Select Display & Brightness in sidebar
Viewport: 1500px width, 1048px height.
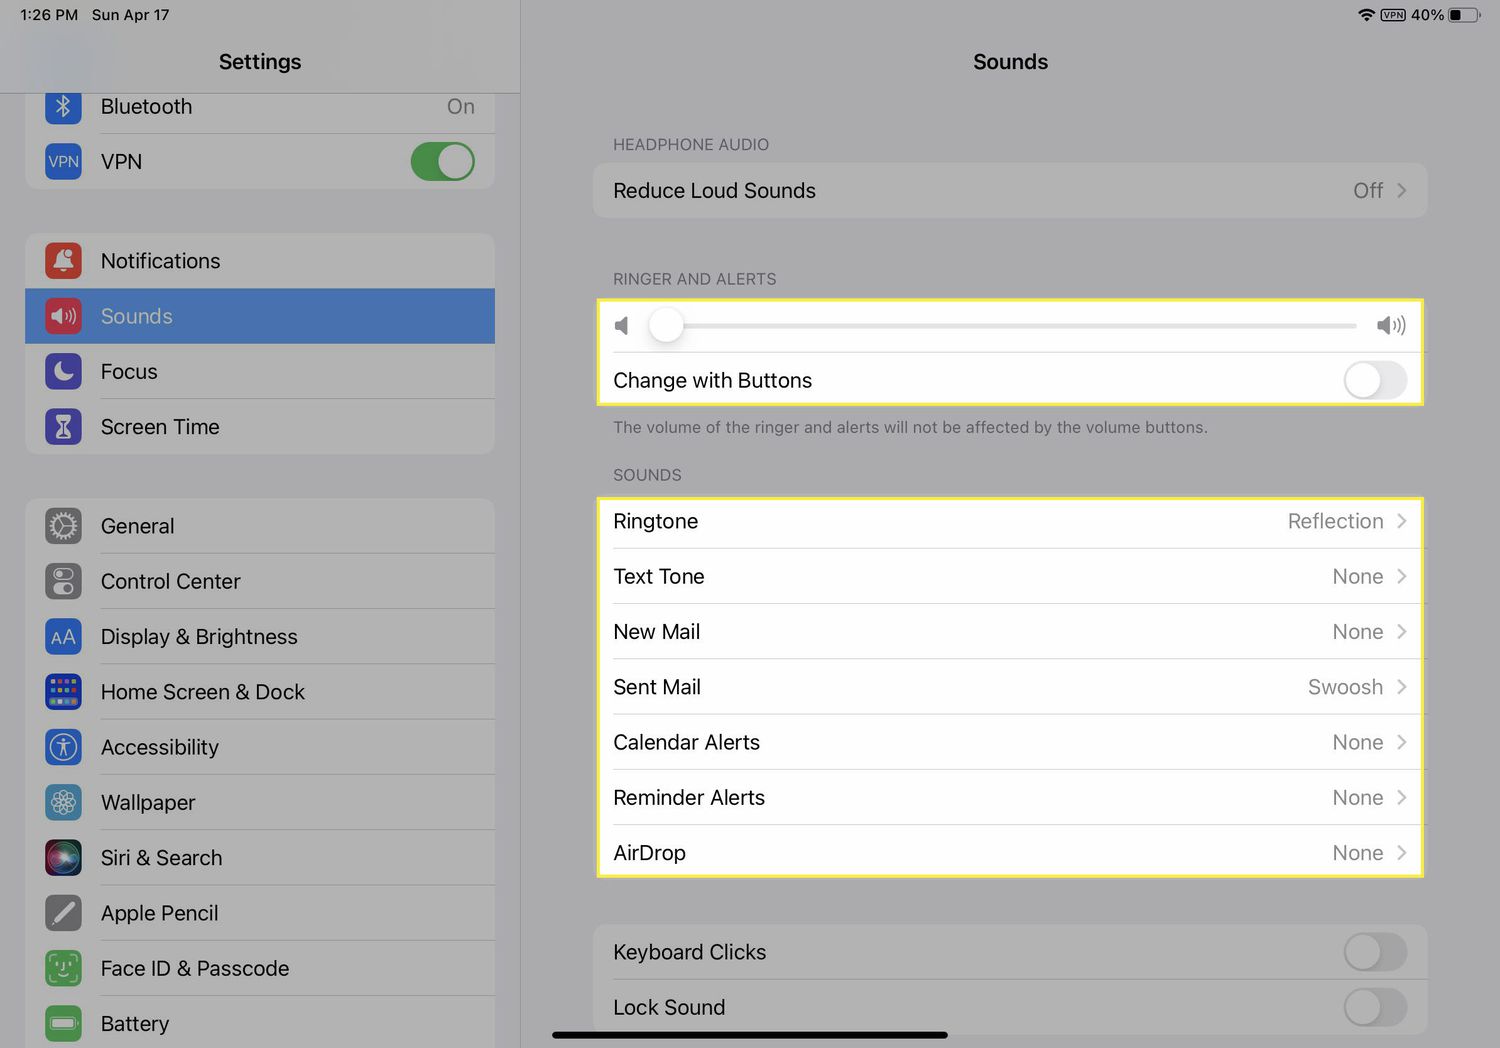[x=260, y=637]
